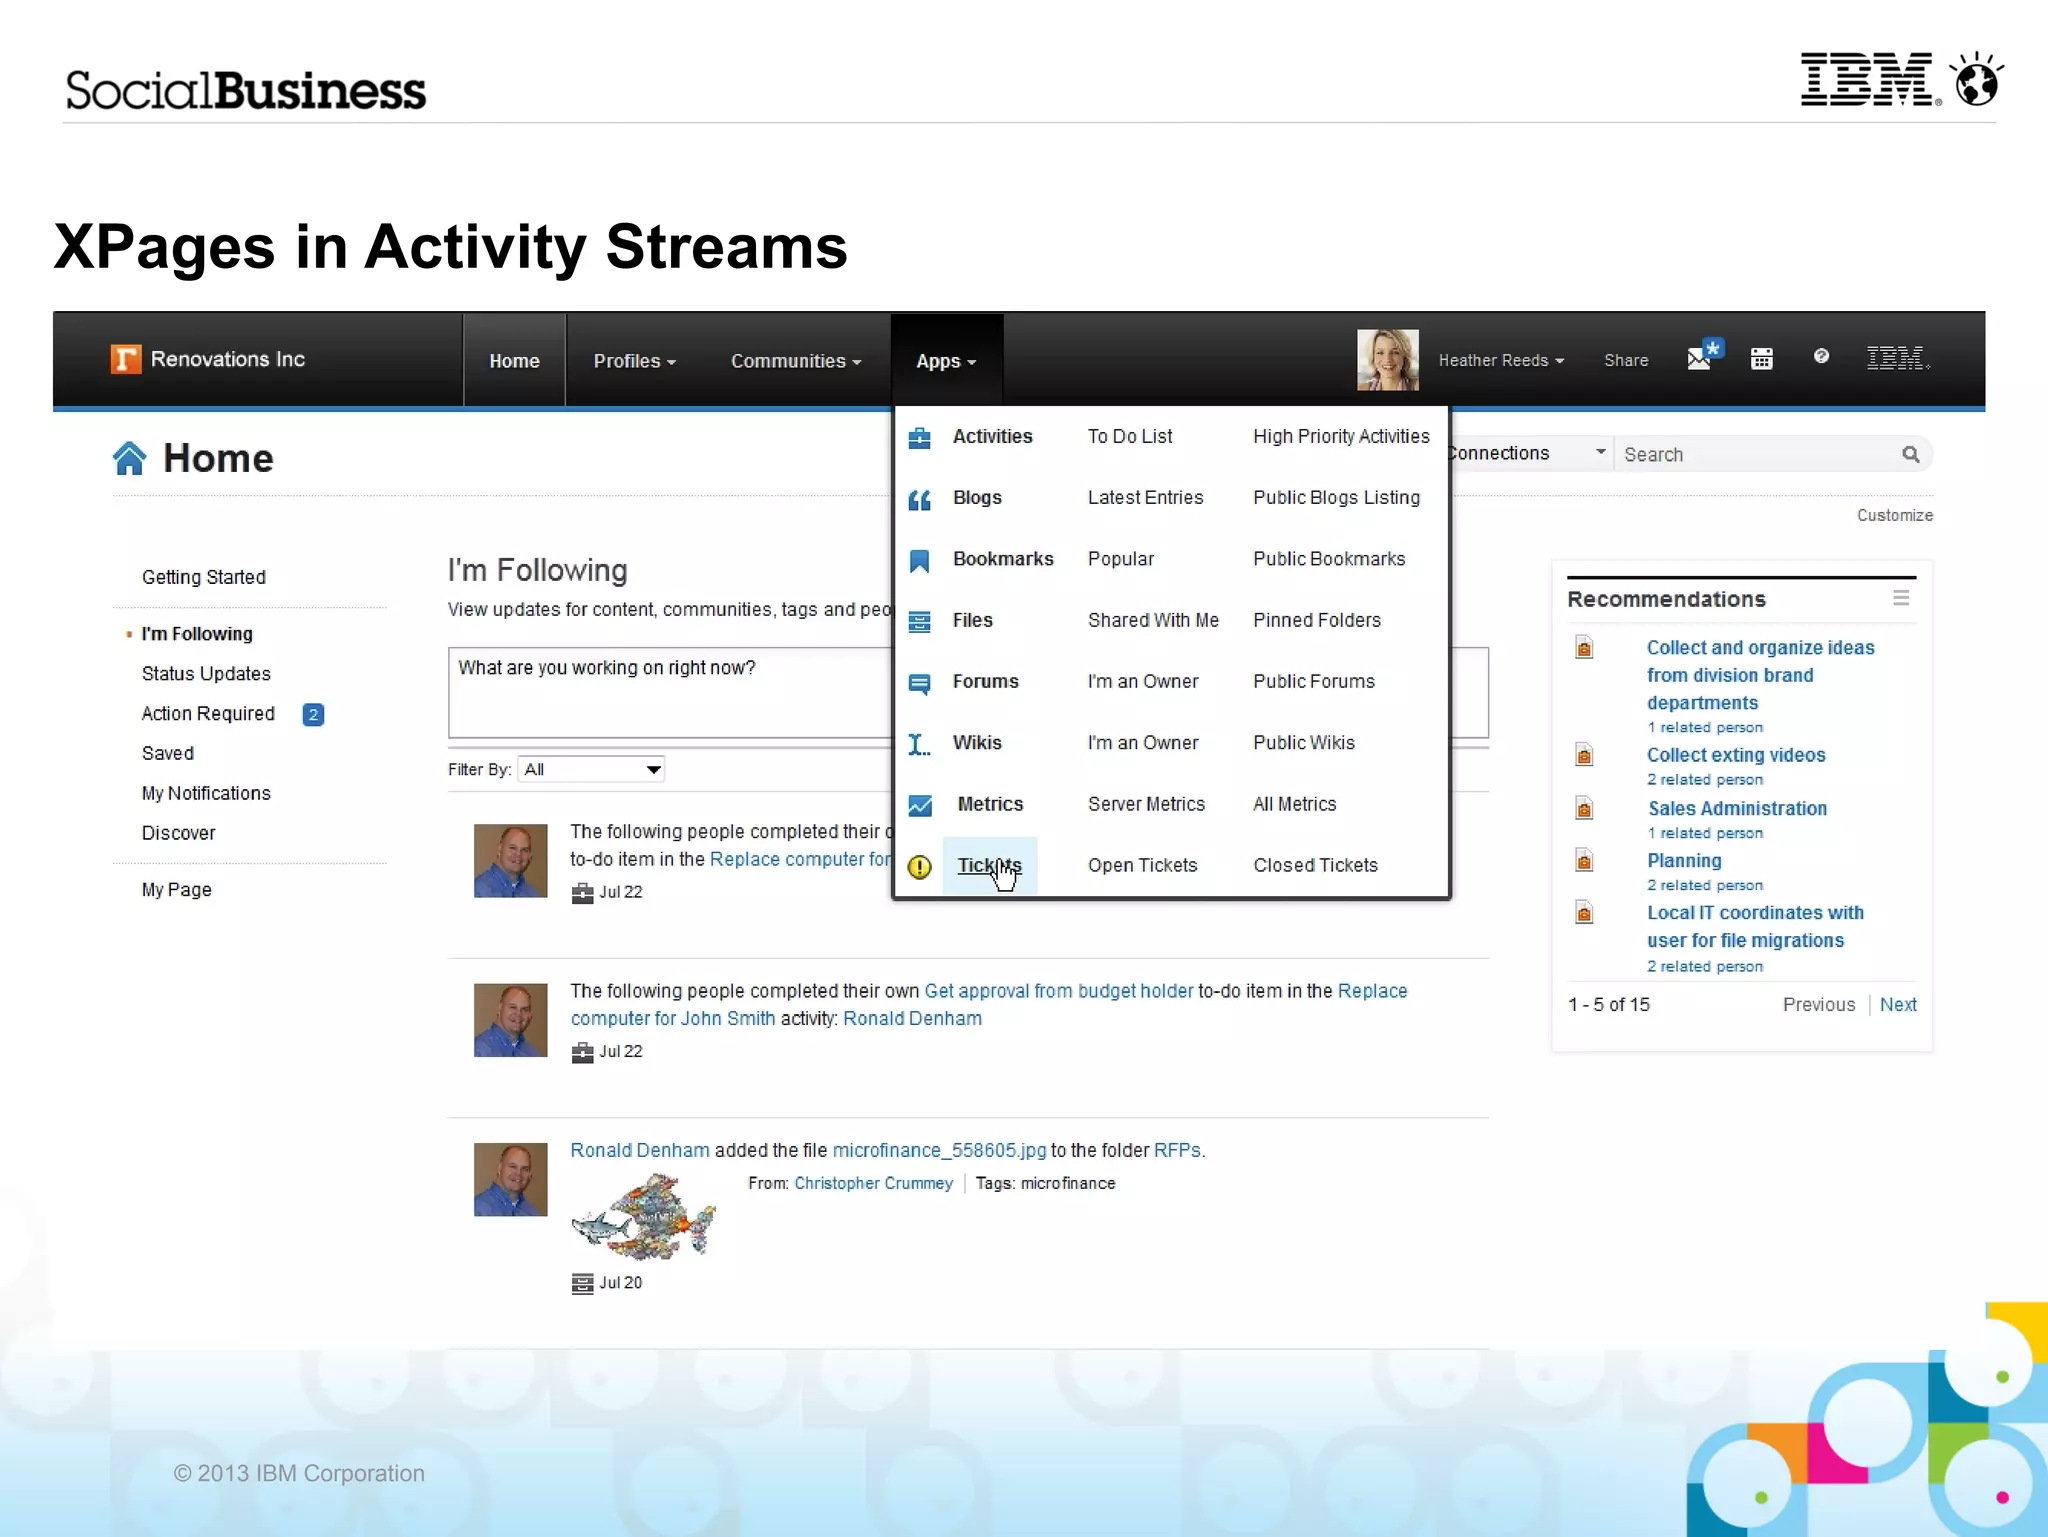Image resolution: width=2048 pixels, height=1537 pixels.
Task: Select Public Wikis menu entry
Action: pos(1304,742)
